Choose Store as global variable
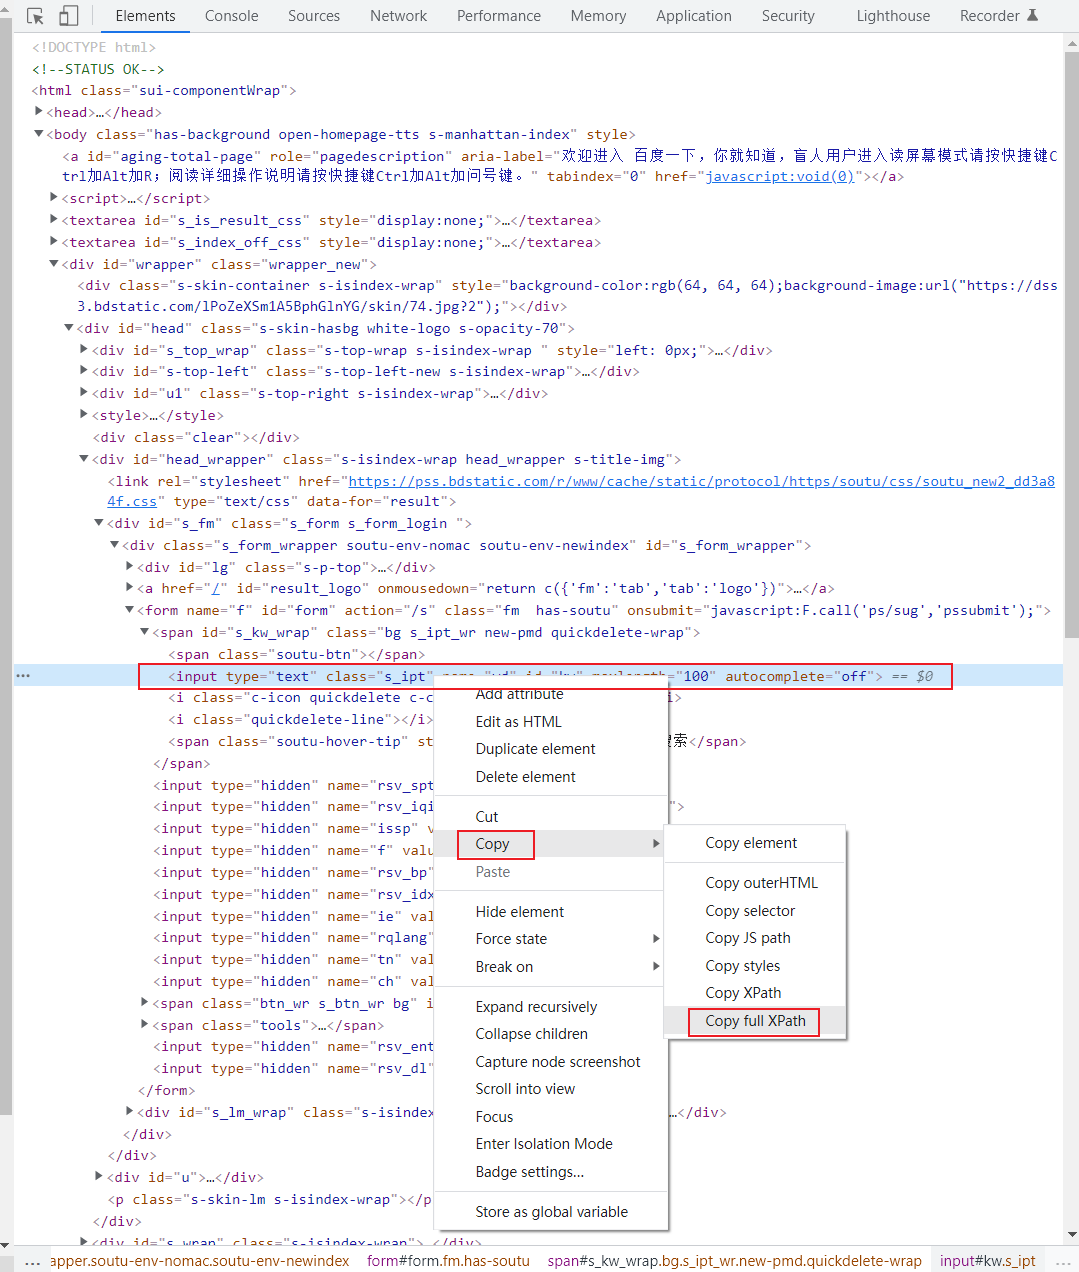Screen dimensions: 1079x1272 pos(551,1212)
